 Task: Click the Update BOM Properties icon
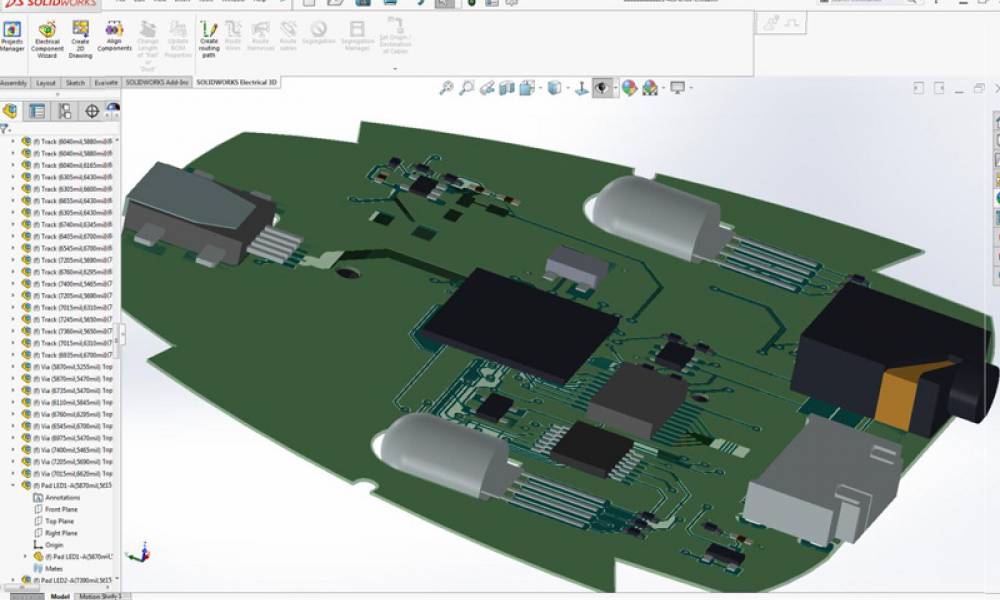[x=178, y=40]
